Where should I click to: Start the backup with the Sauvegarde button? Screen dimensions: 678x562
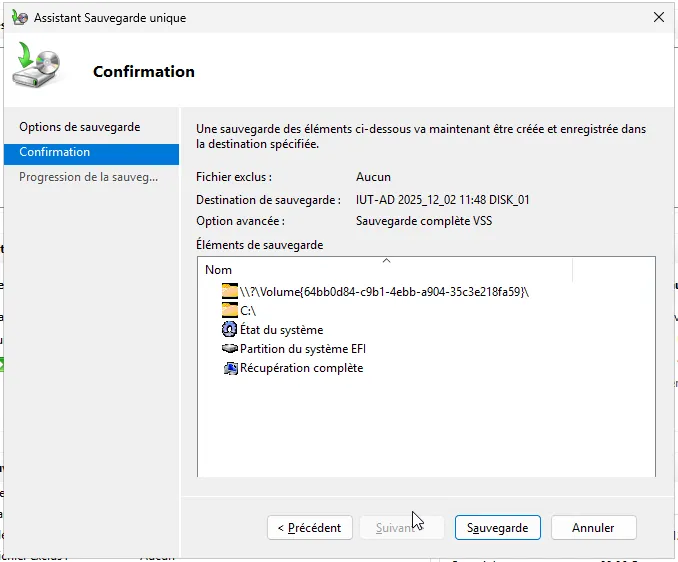pos(497,527)
